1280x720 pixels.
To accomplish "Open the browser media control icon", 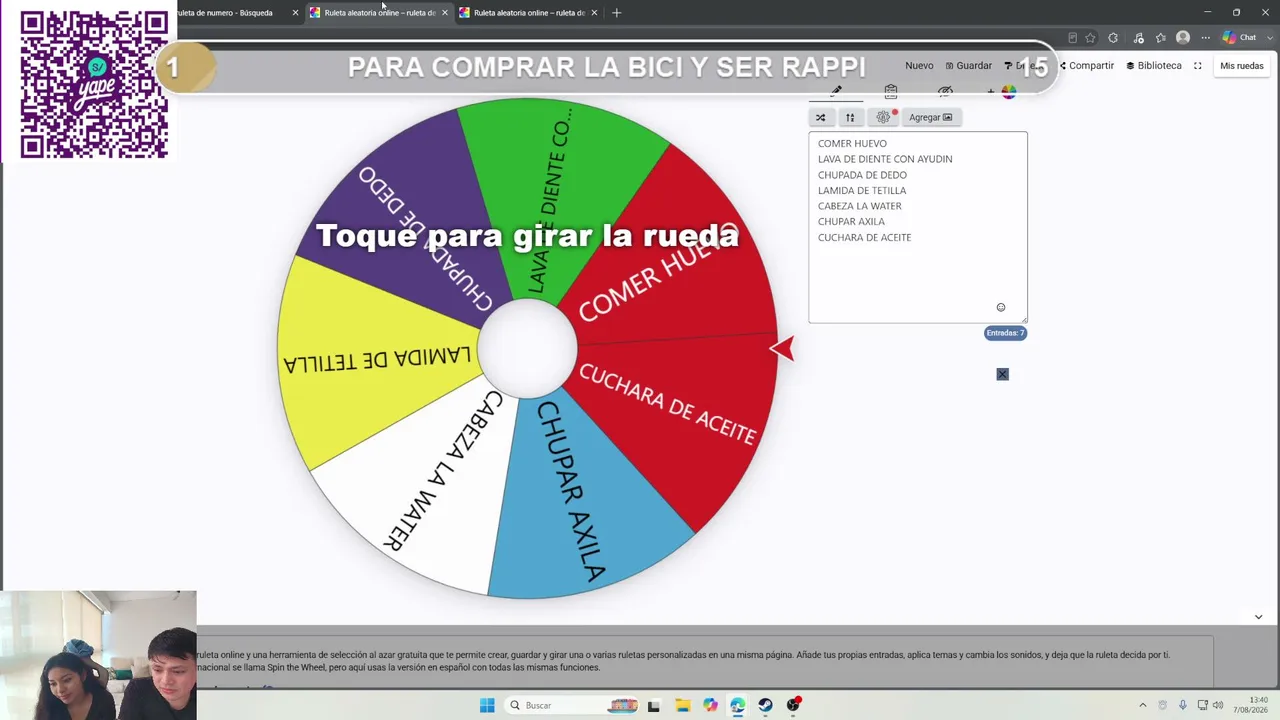I will click(1138, 38).
